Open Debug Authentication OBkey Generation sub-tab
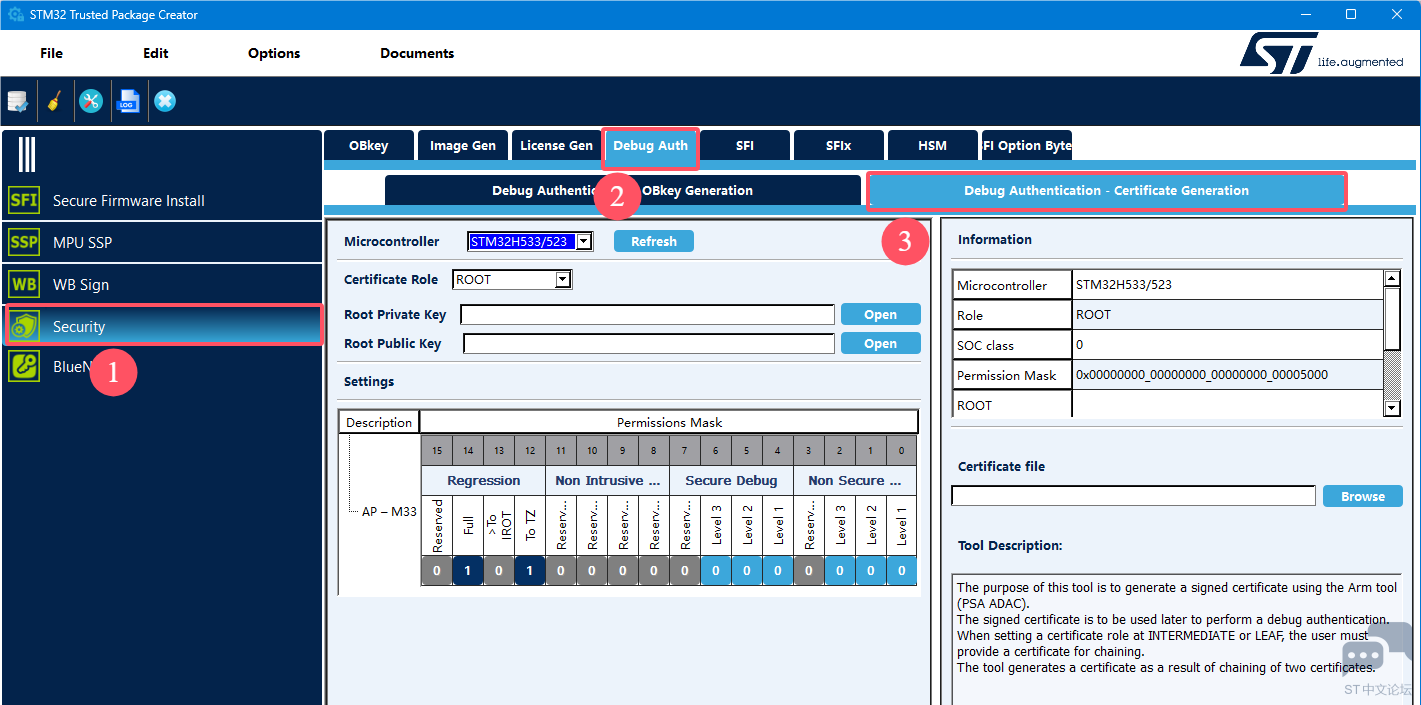This screenshot has width=1421, height=705. (x=622, y=190)
